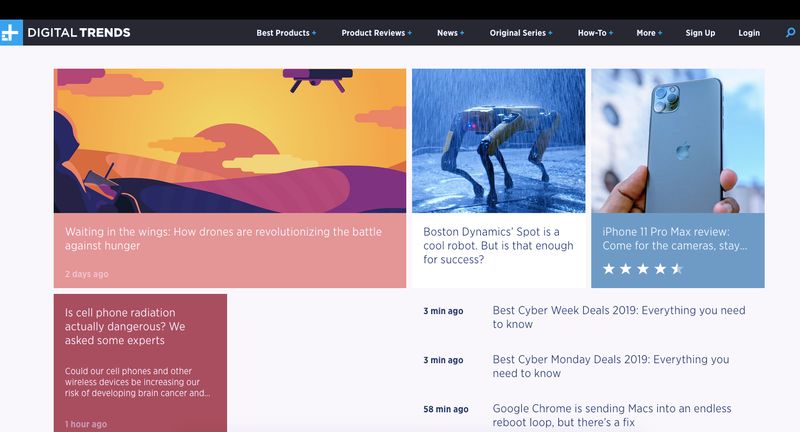Open the Spot robot photo in rain
The height and width of the screenshot is (432, 800).
498,141
